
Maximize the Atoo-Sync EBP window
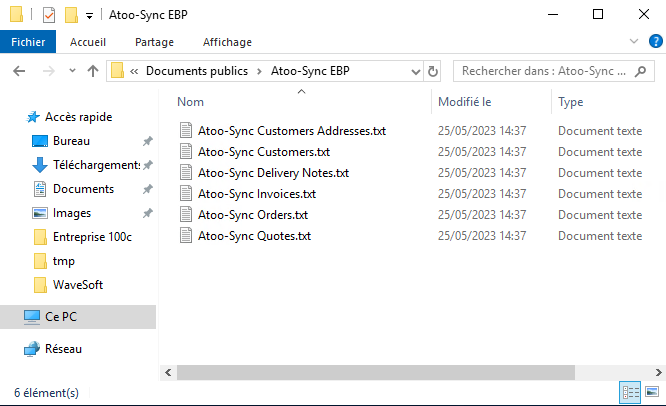tap(598, 14)
